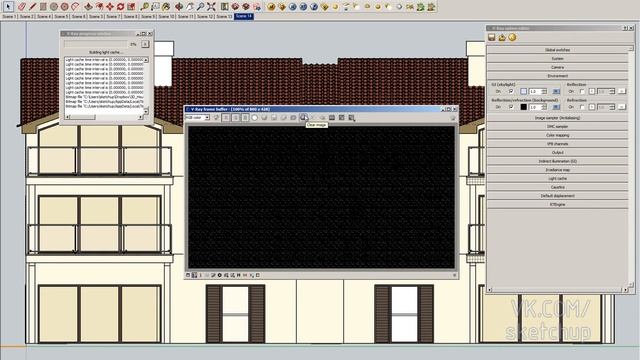Expand the Irradiance map rollout
Image resolution: width=640 pixels, height=360 pixels.
(558, 170)
